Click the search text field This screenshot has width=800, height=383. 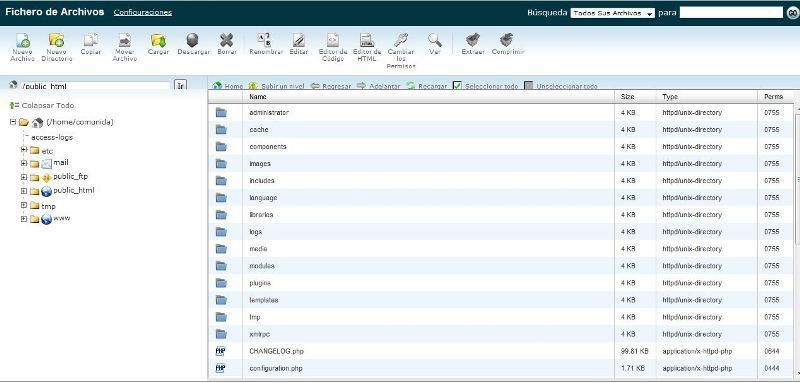click(x=731, y=13)
